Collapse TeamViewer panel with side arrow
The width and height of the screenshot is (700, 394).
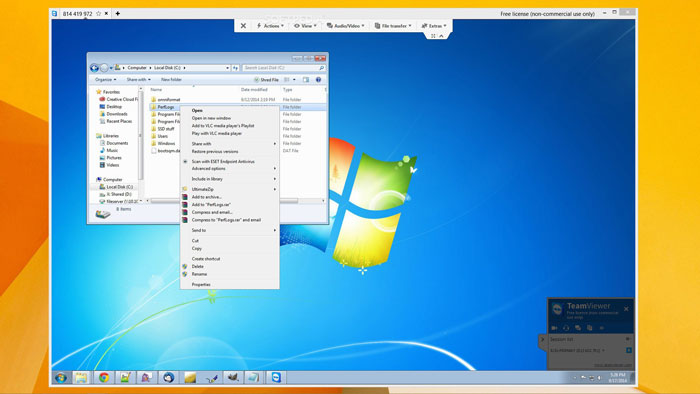[542, 340]
